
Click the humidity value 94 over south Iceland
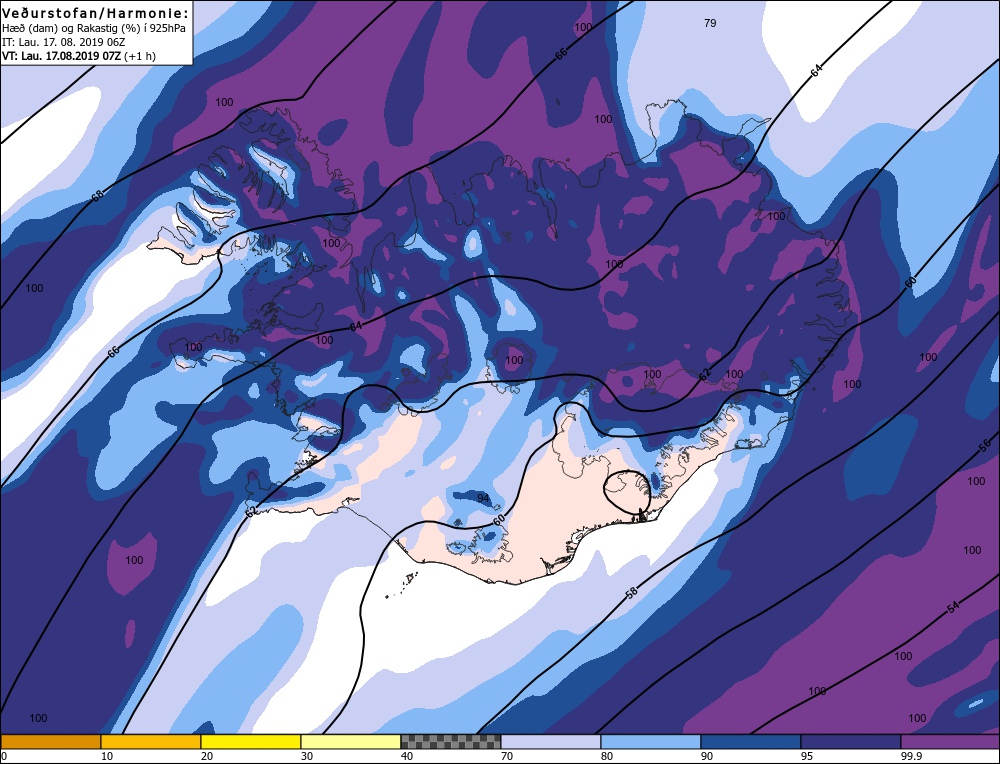pyautogui.click(x=483, y=498)
